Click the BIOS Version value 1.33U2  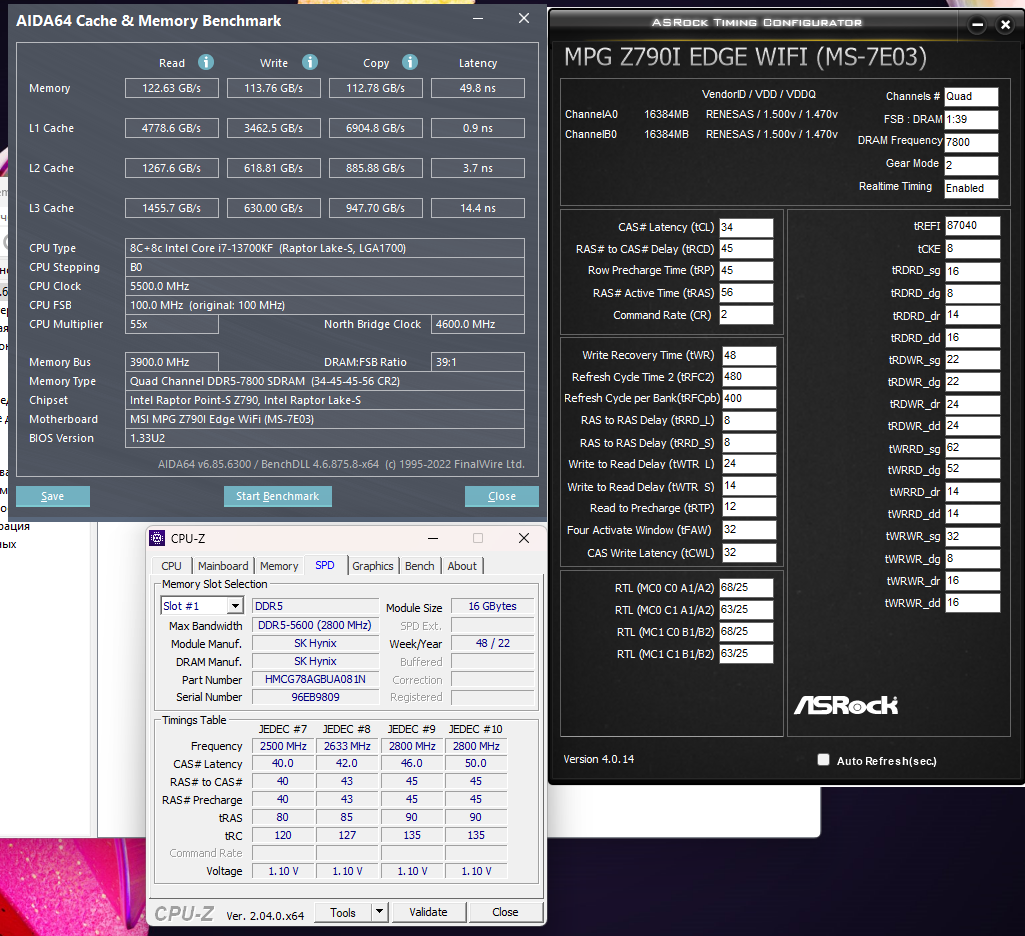click(x=324, y=438)
